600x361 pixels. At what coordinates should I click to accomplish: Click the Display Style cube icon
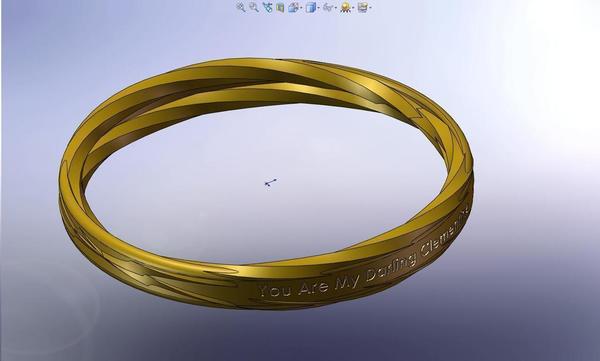[x=311, y=7]
